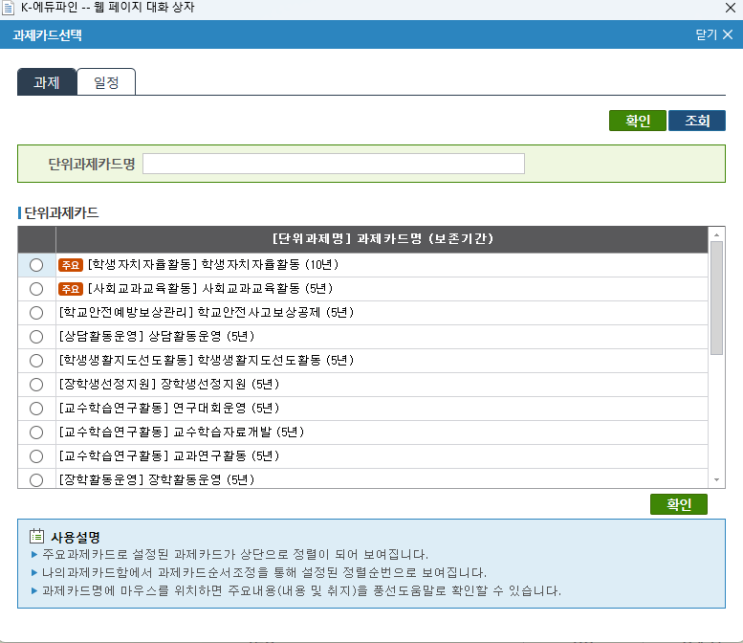The image size is (743, 643).
Task: Click 주요 badge on 사회교과교육활동 row
Action: [x=71, y=289]
